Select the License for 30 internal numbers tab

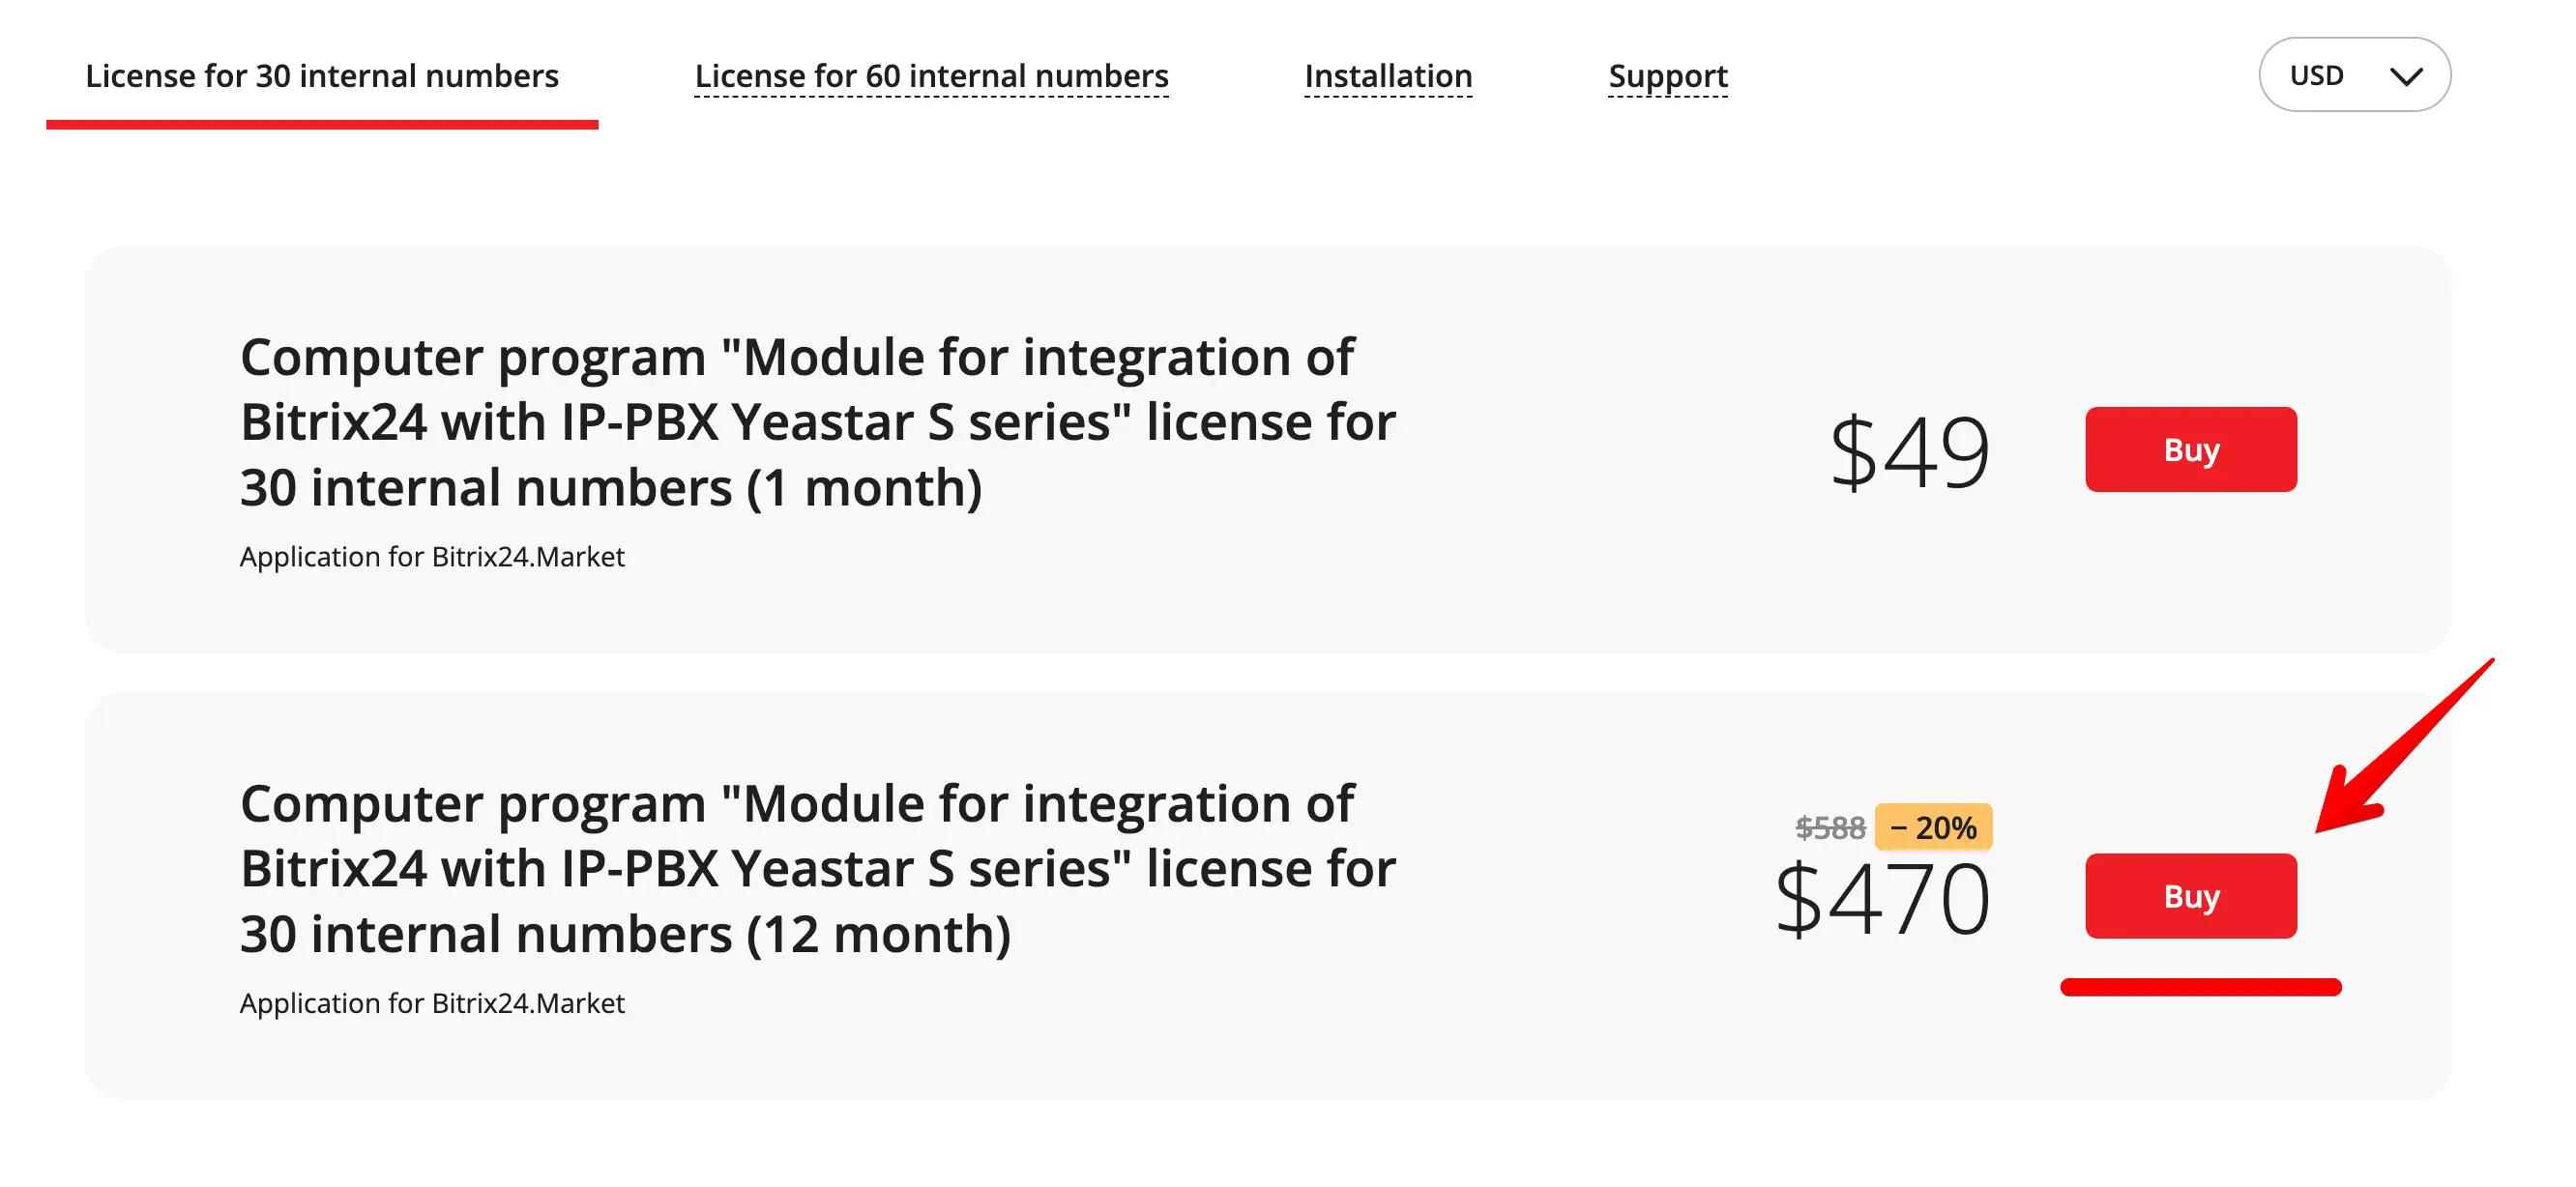321,76
